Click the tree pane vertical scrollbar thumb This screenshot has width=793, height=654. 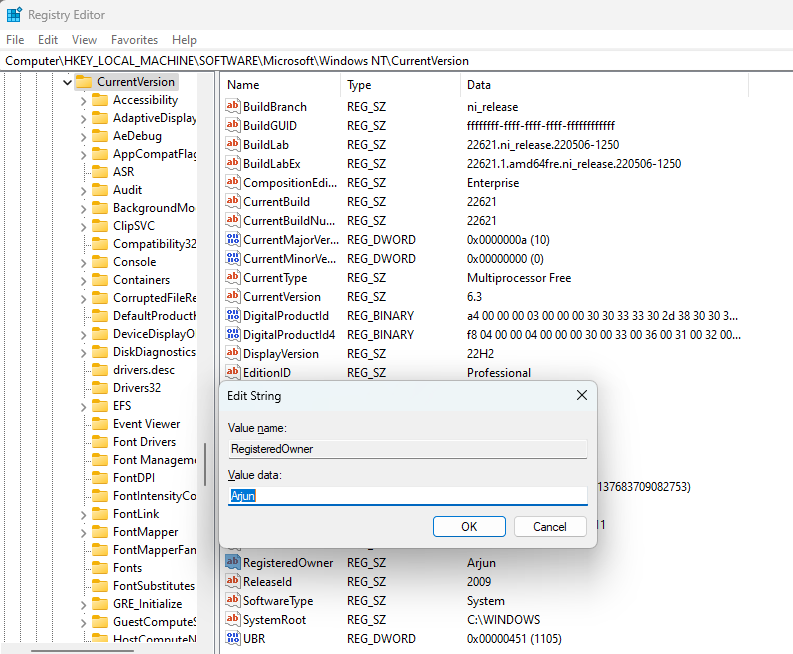[x=205, y=464]
